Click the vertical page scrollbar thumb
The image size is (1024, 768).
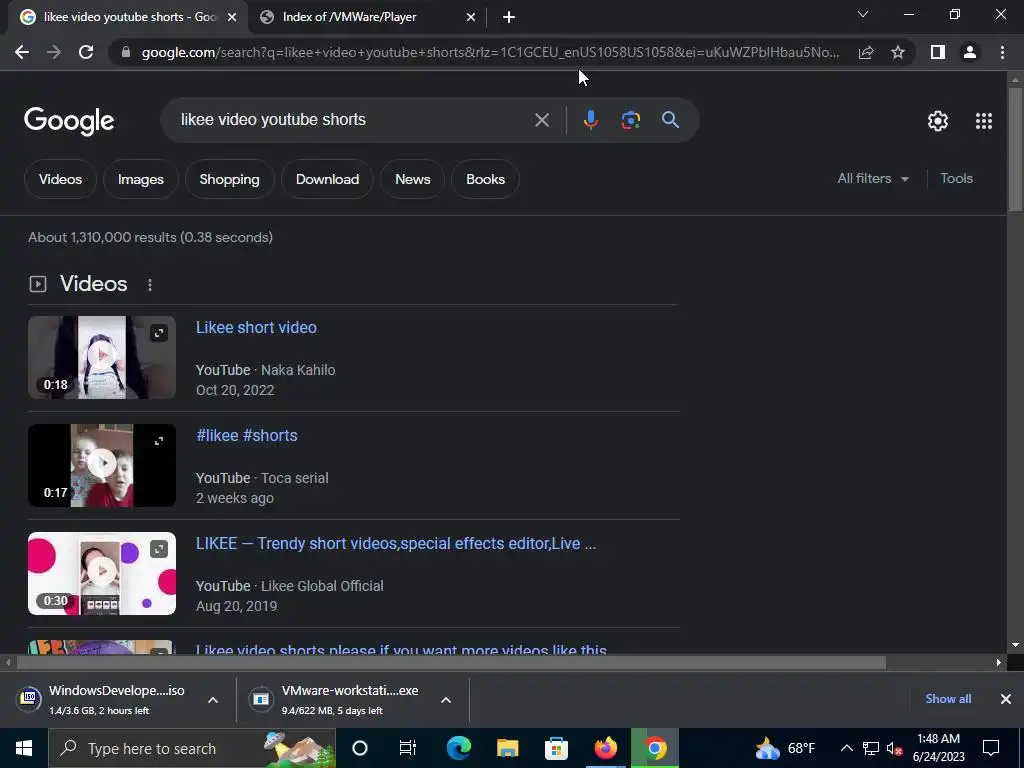1015,149
